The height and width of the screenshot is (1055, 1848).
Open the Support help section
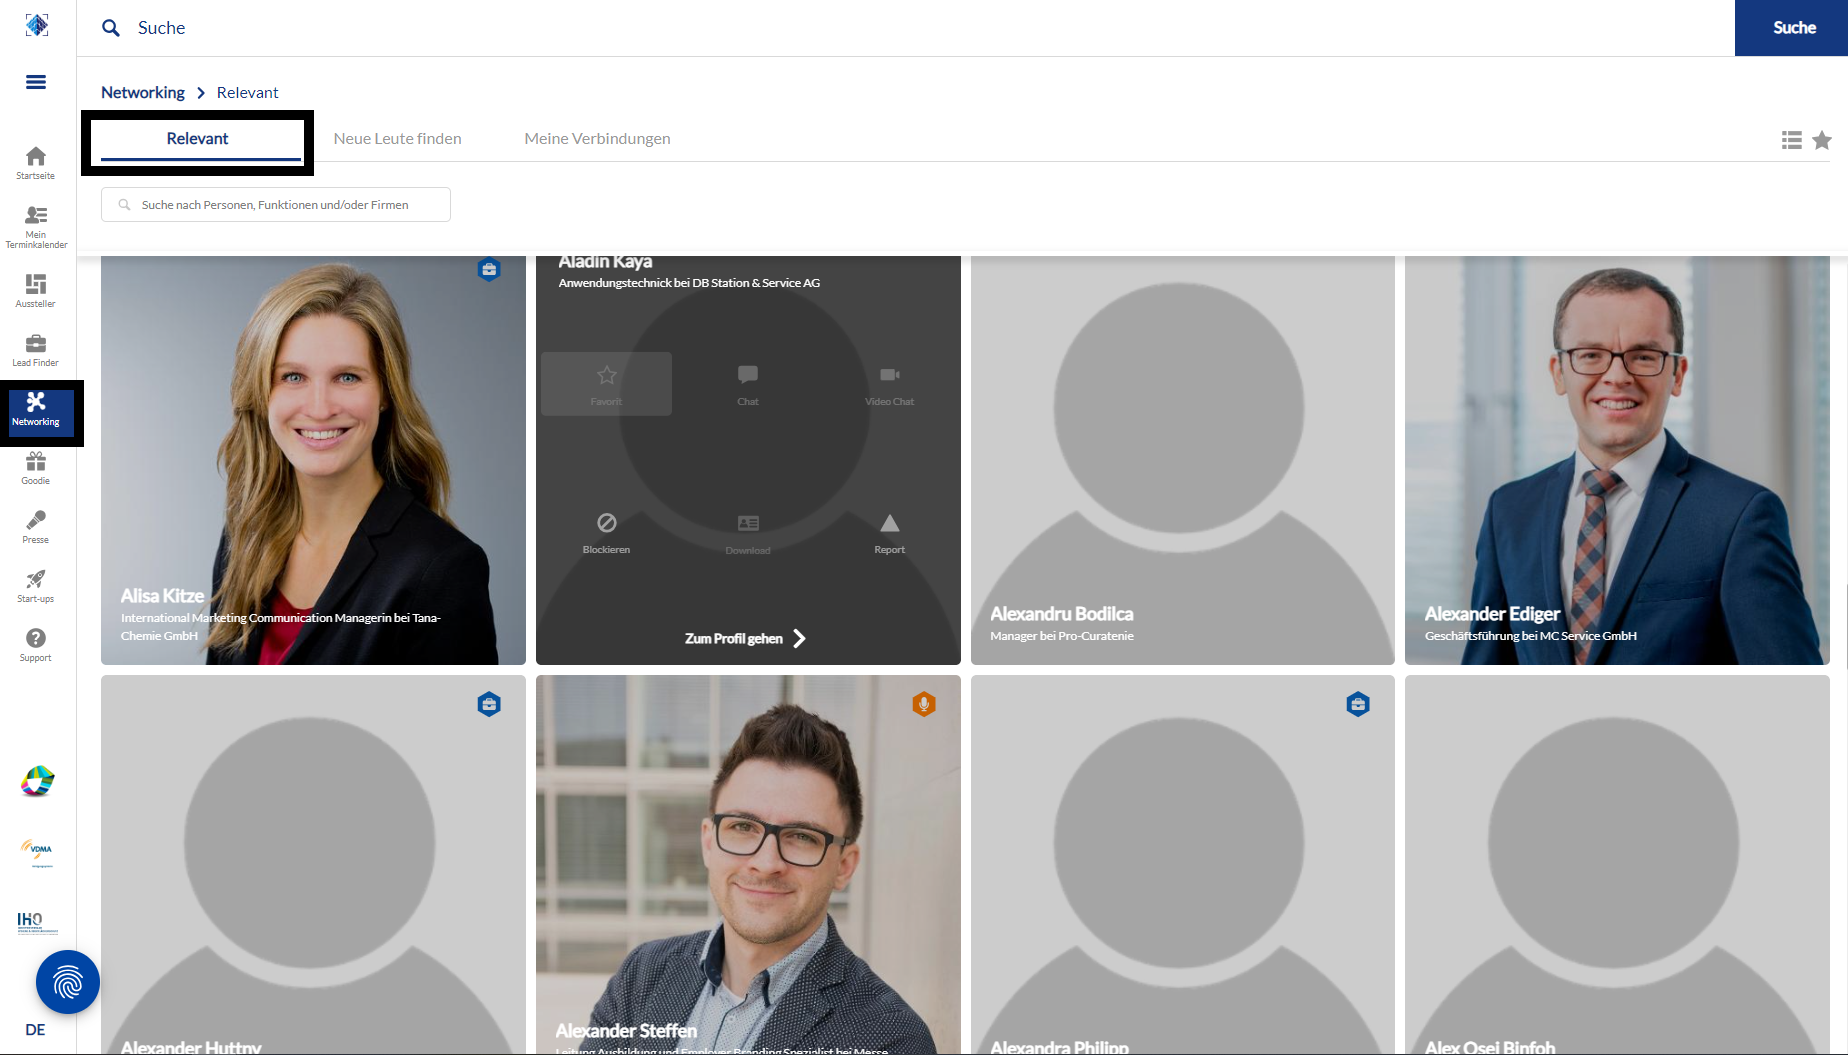[x=36, y=645]
